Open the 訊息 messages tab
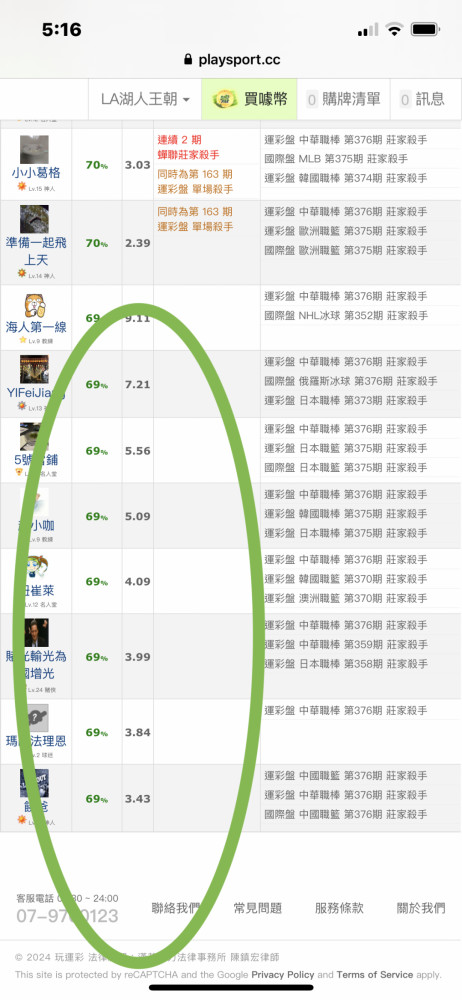462x1000 pixels. 422,99
